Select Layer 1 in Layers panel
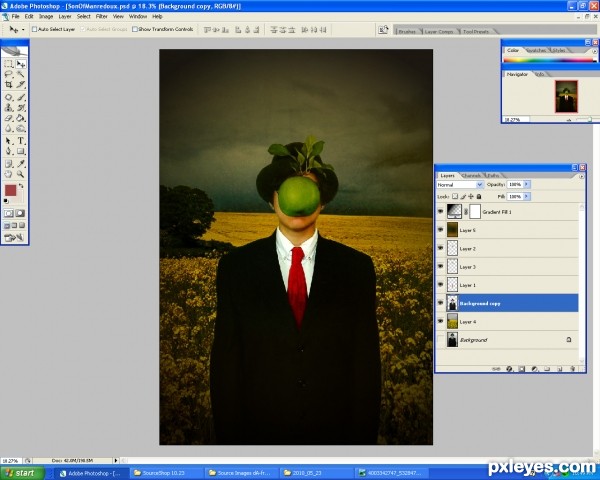The width and height of the screenshot is (600, 480). point(507,285)
